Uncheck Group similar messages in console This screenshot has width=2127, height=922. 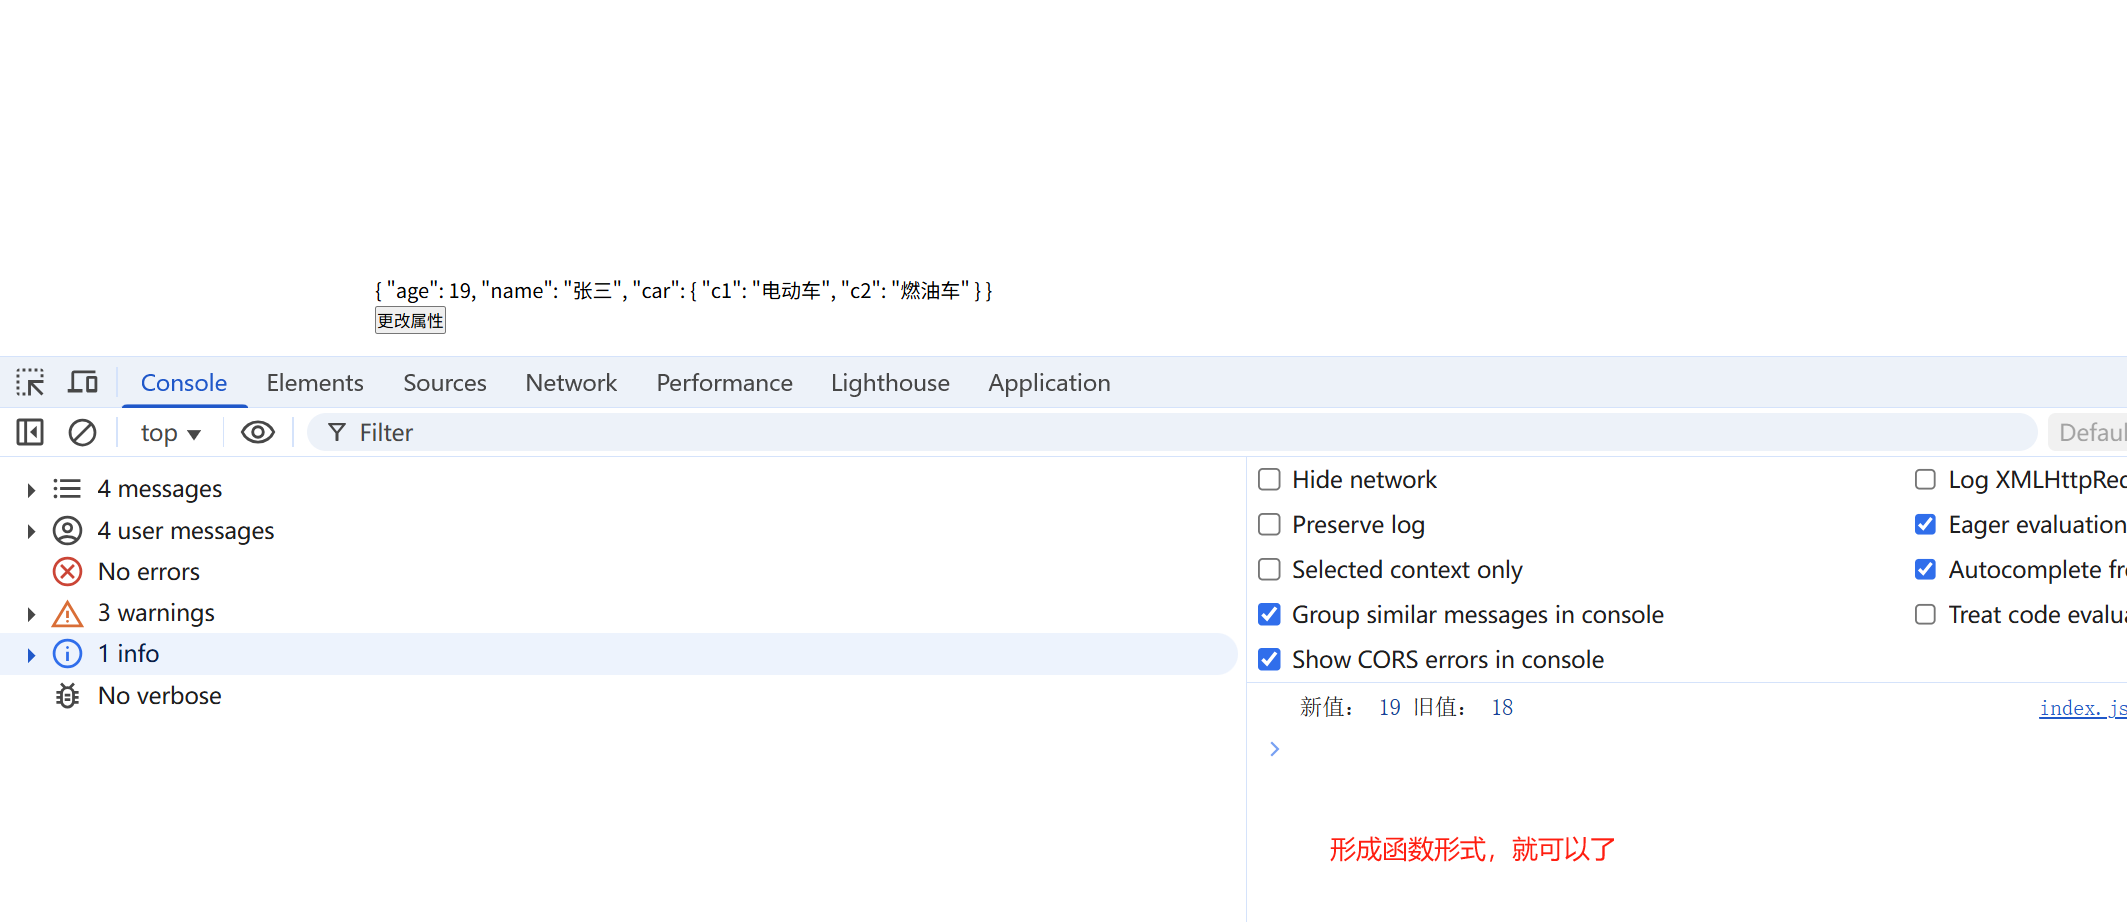point(1269,615)
